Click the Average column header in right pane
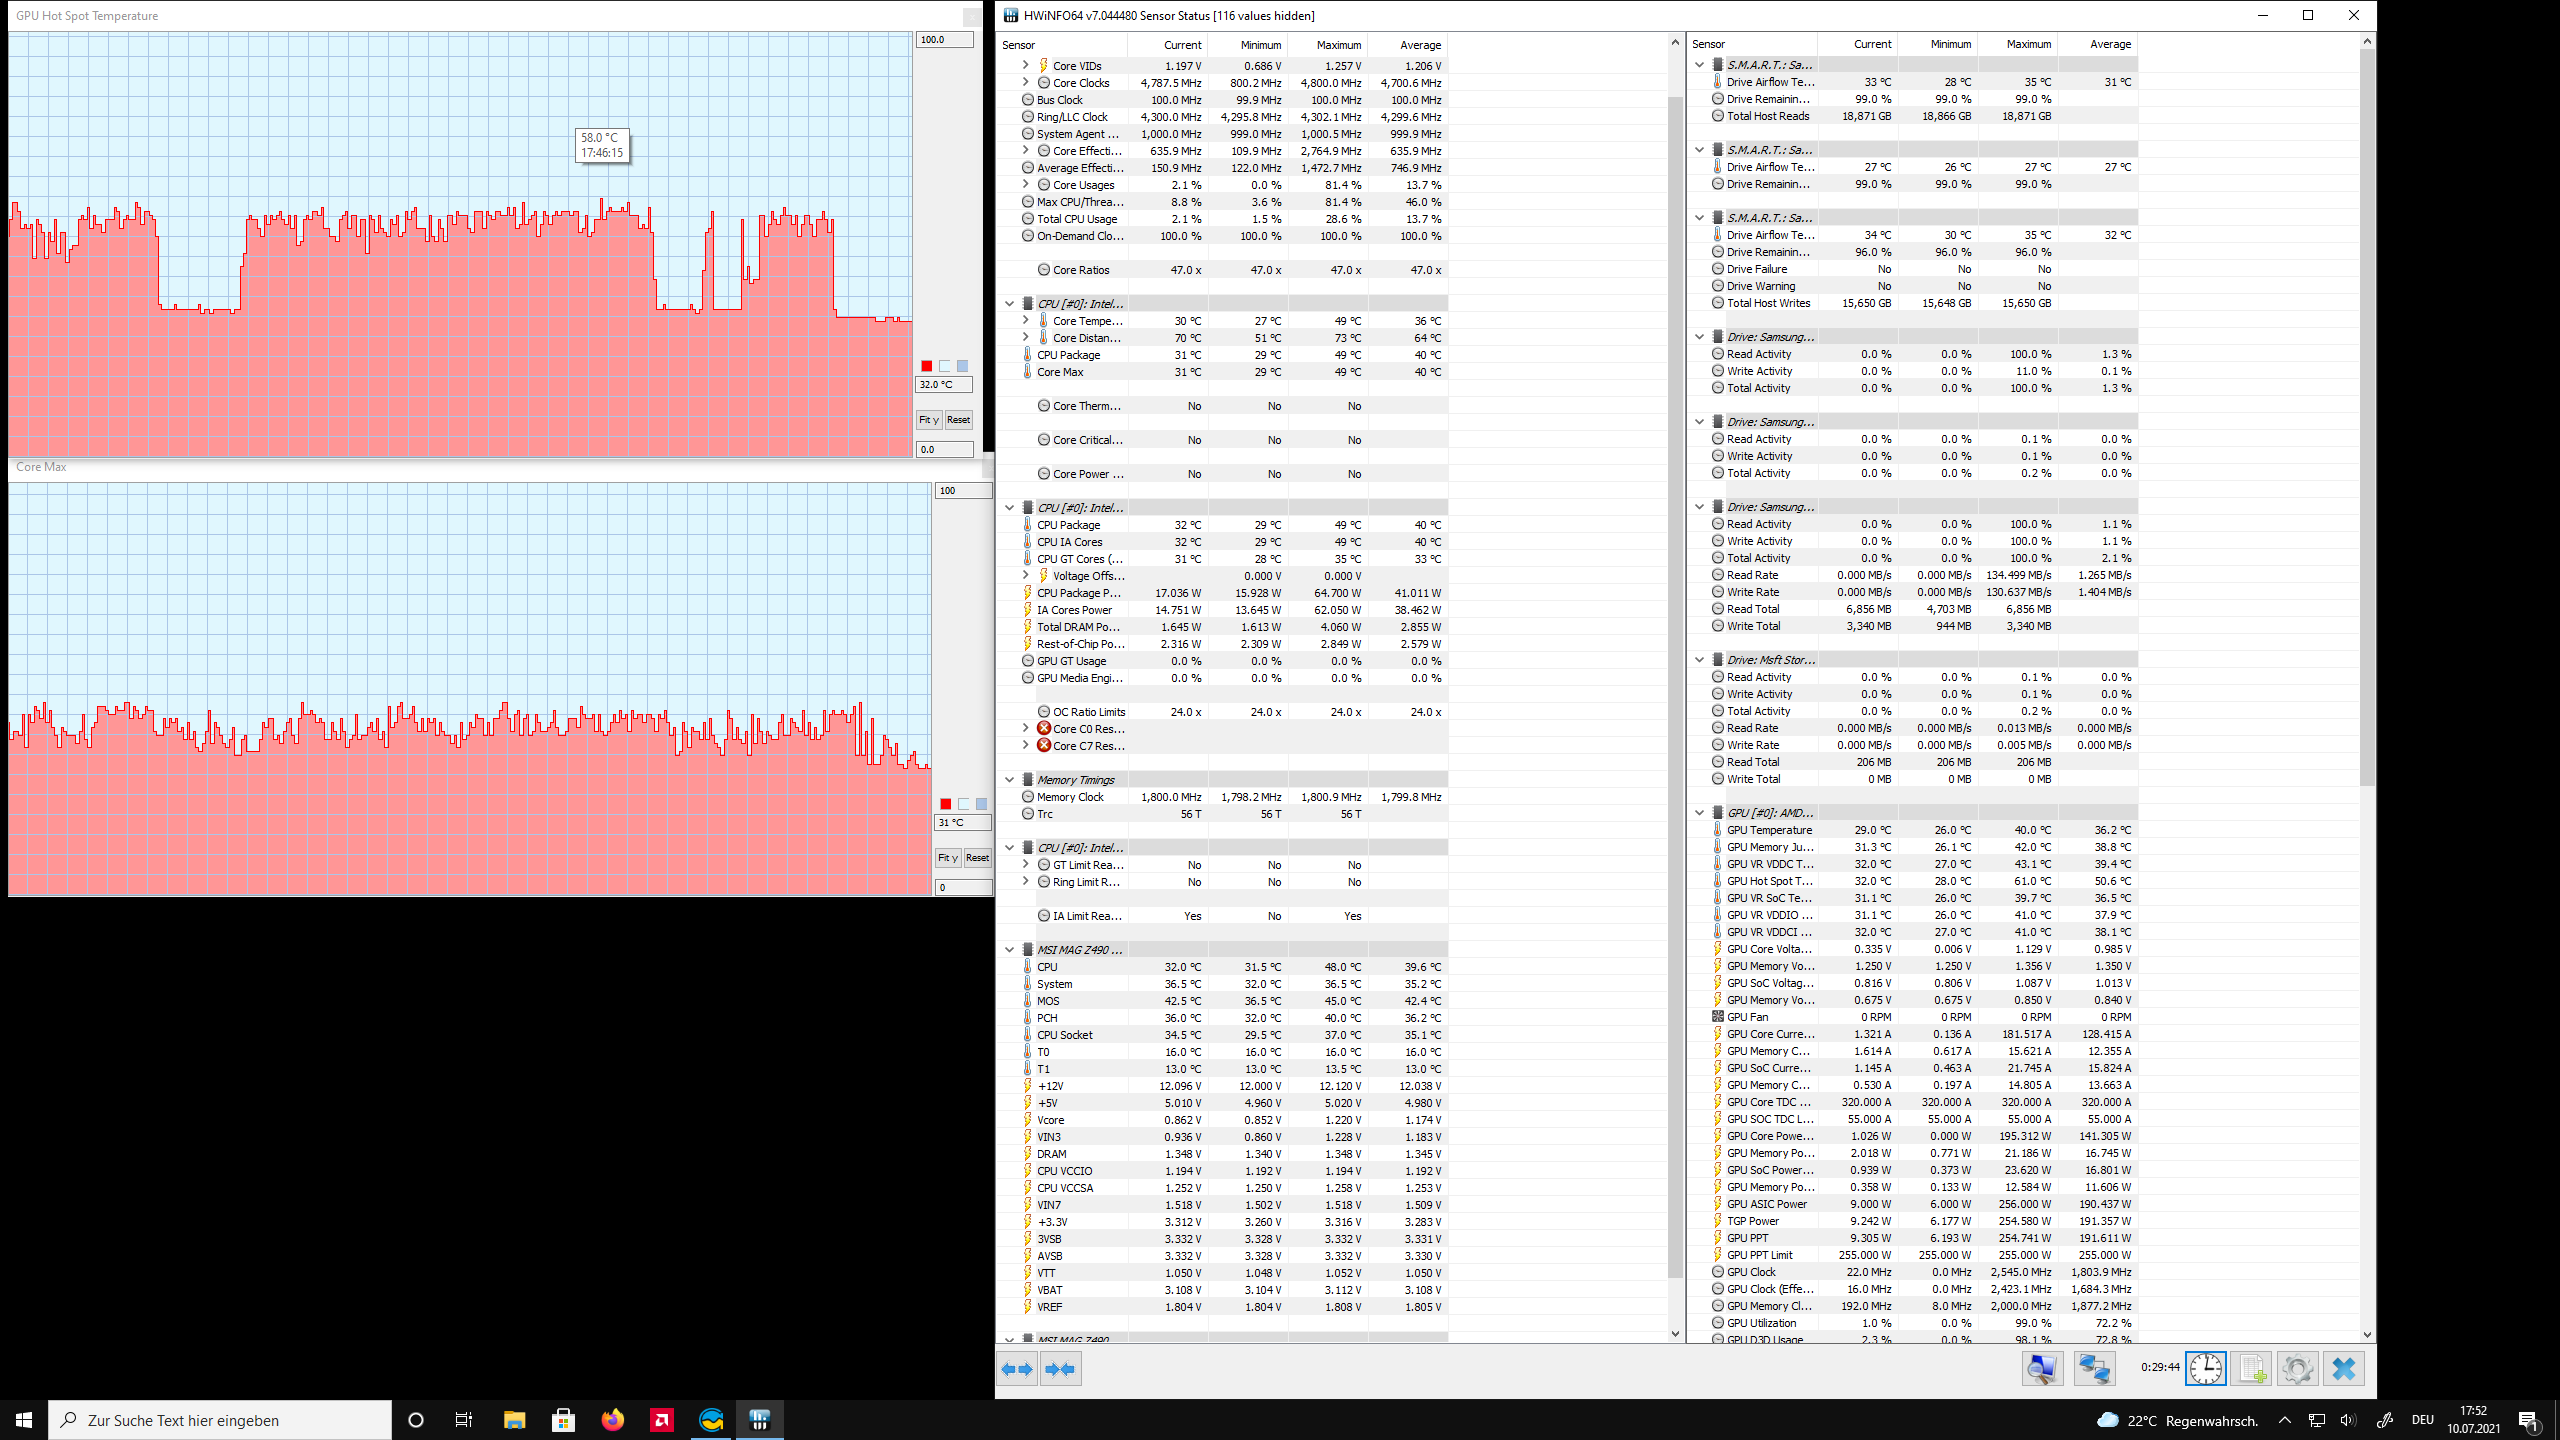Viewport: 2560px width, 1440px height. point(2110,44)
